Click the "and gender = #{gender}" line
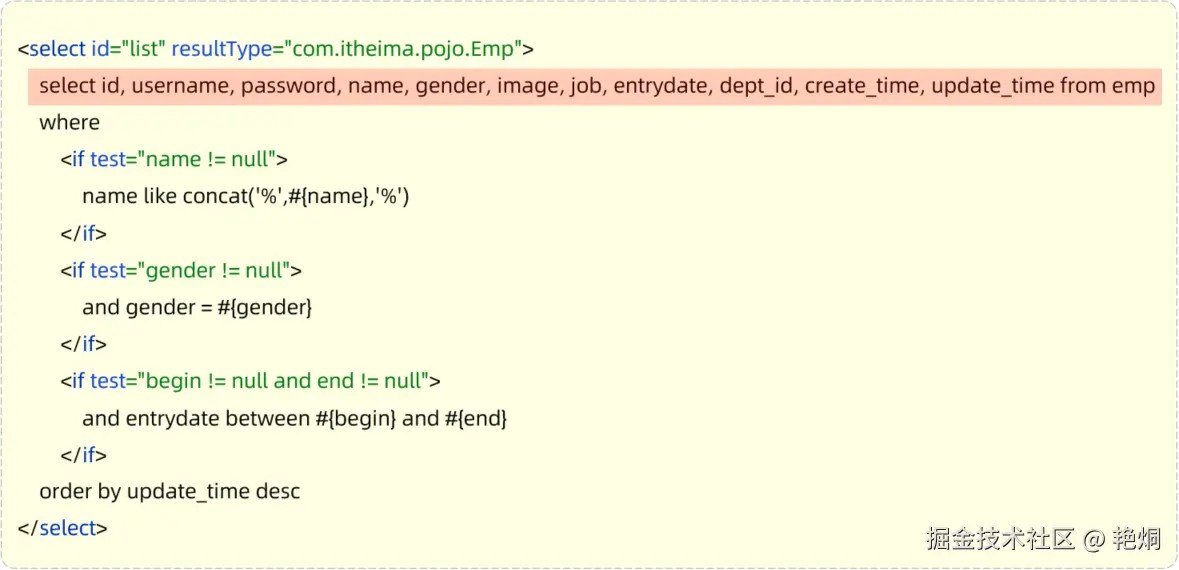1179x570 pixels. point(197,308)
